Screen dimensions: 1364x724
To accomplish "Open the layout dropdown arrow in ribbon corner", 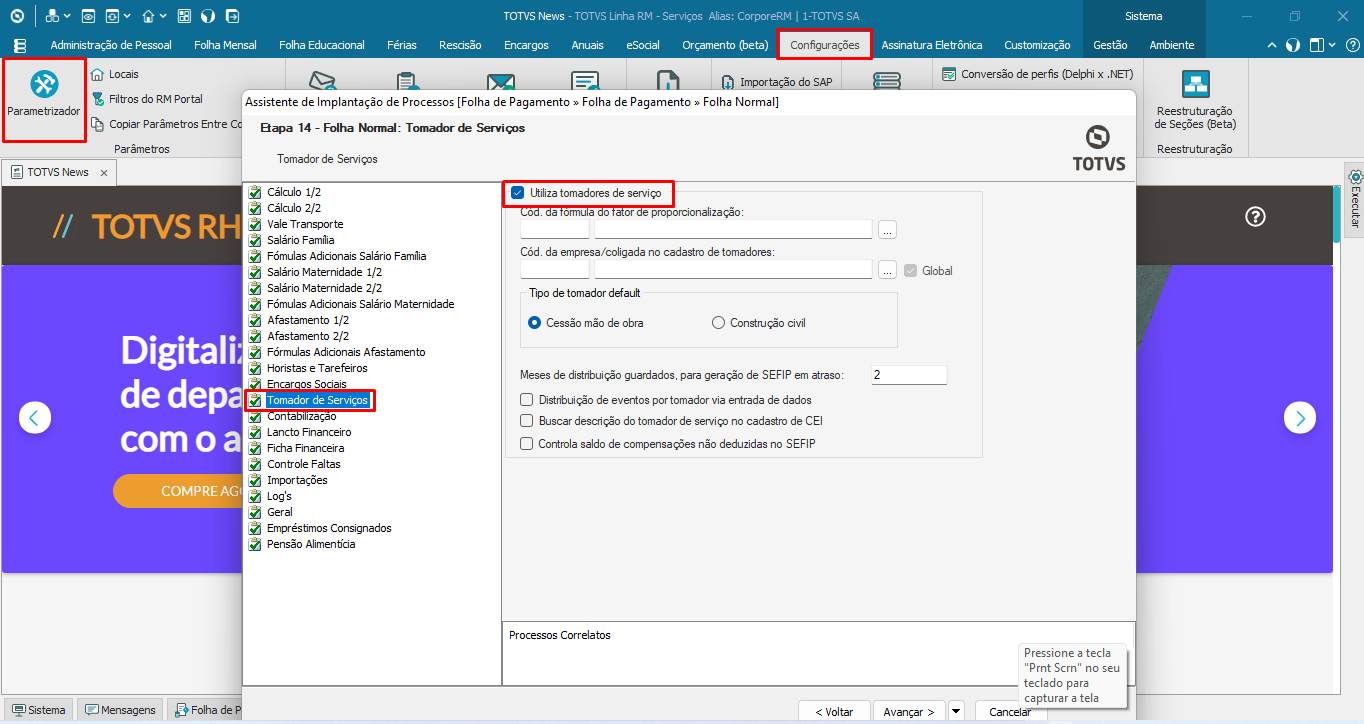I will tap(1332, 45).
